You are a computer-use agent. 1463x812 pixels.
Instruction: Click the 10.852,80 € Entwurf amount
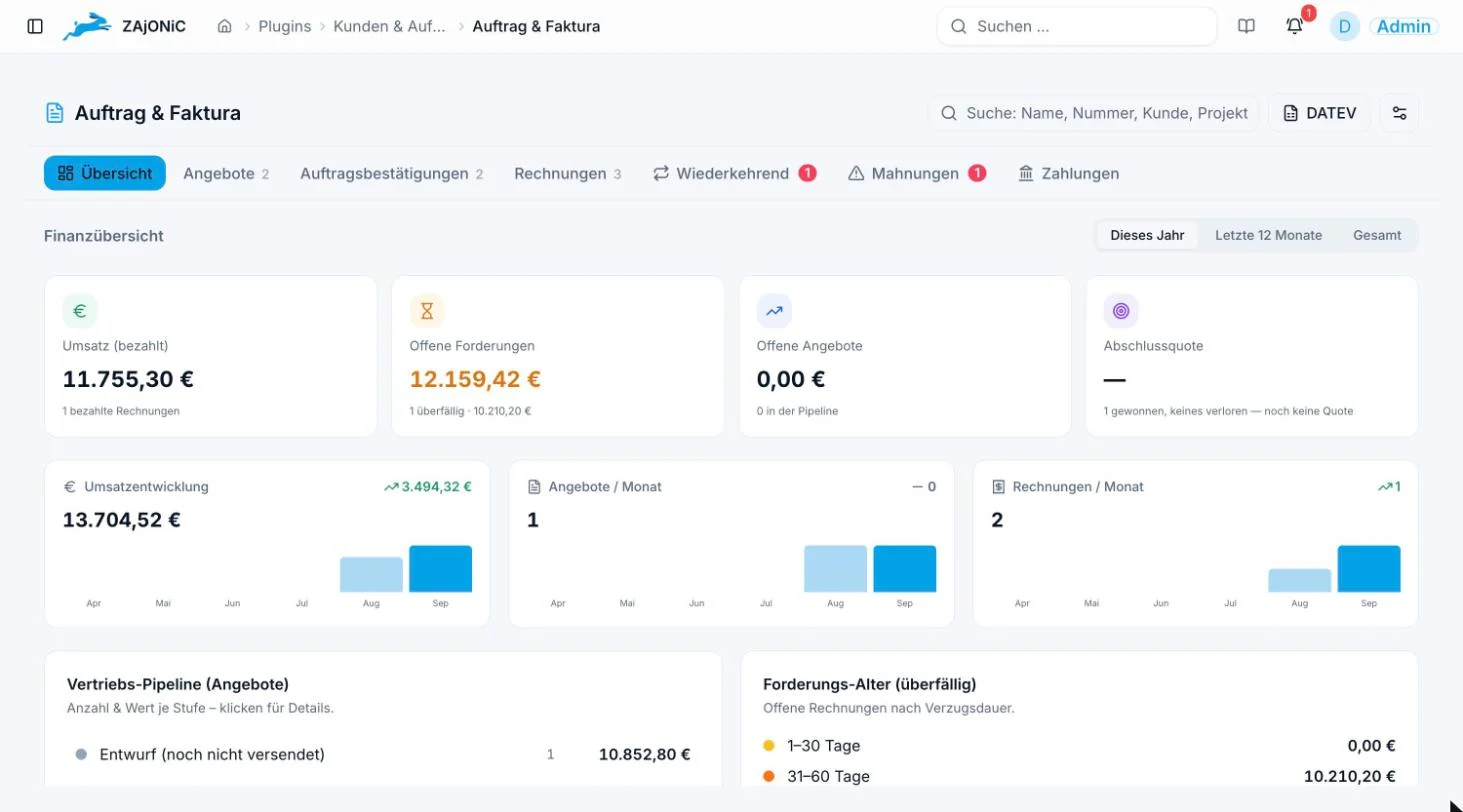pos(645,755)
